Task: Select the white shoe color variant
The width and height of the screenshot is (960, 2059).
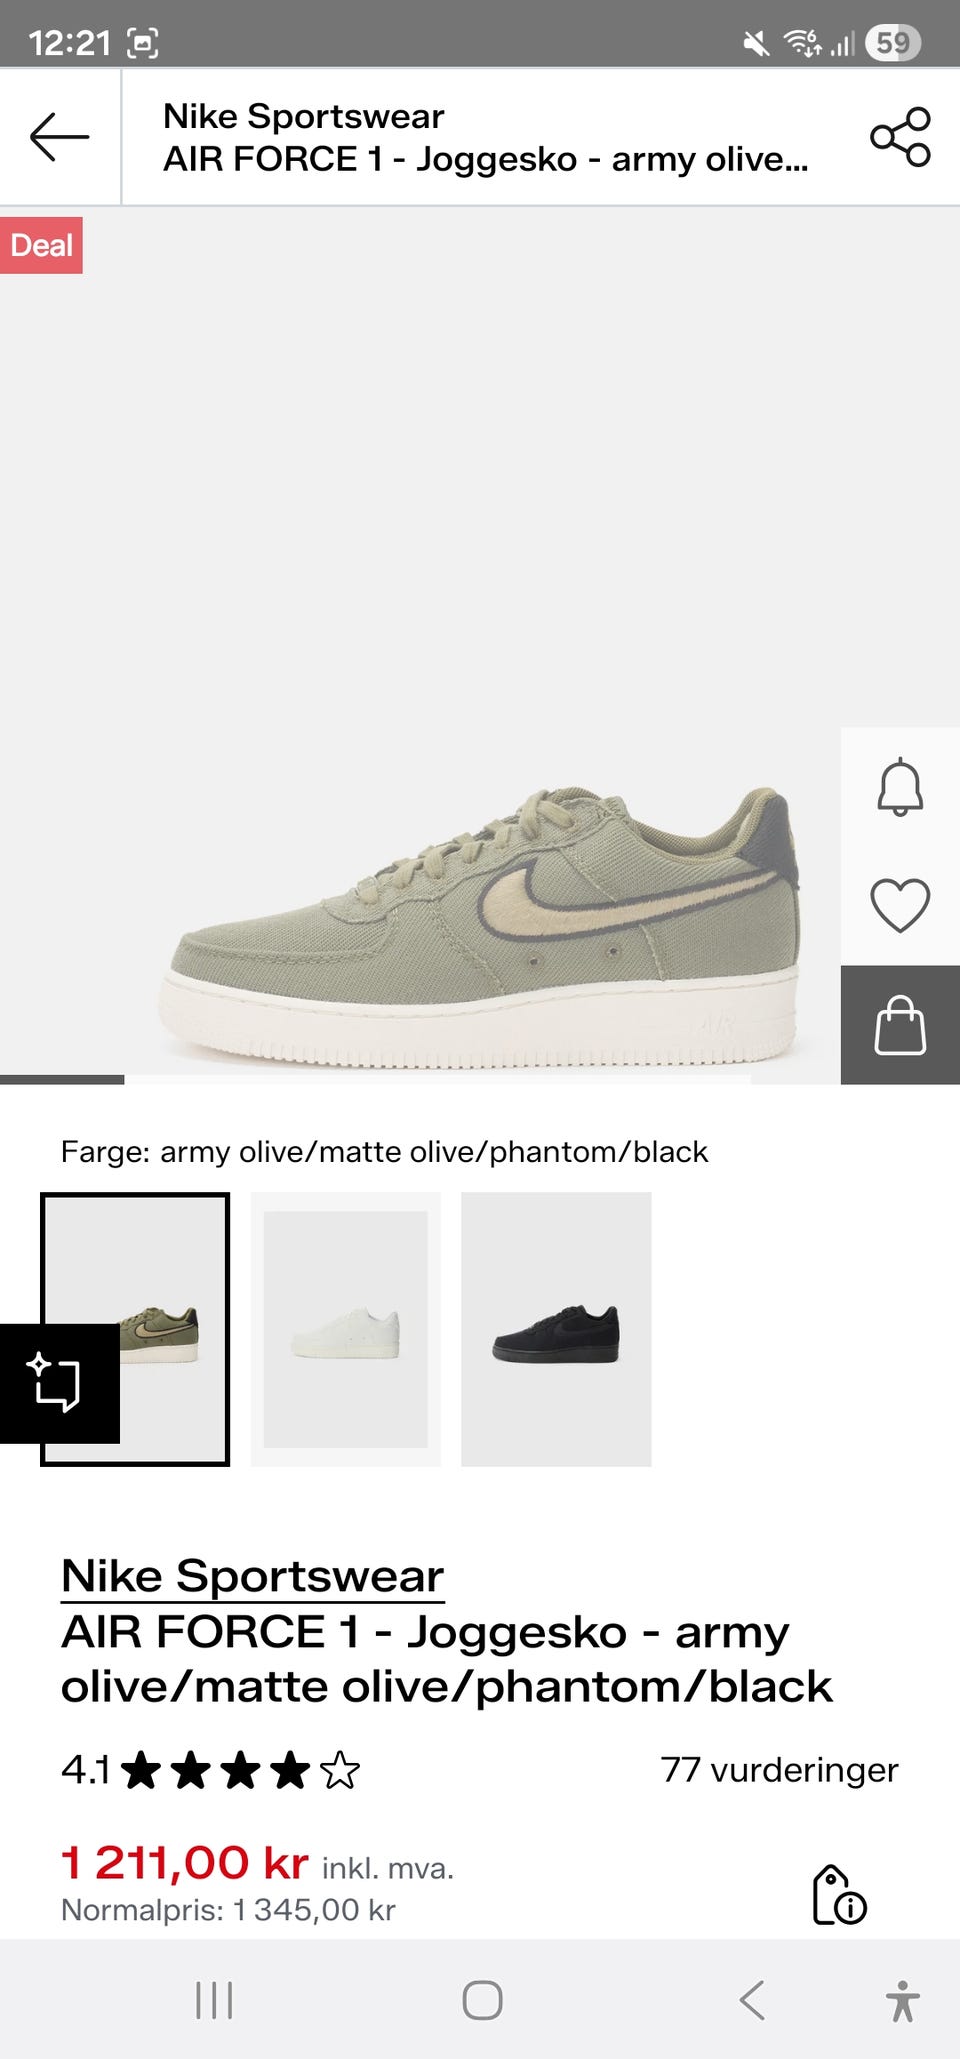Action: tap(346, 1329)
